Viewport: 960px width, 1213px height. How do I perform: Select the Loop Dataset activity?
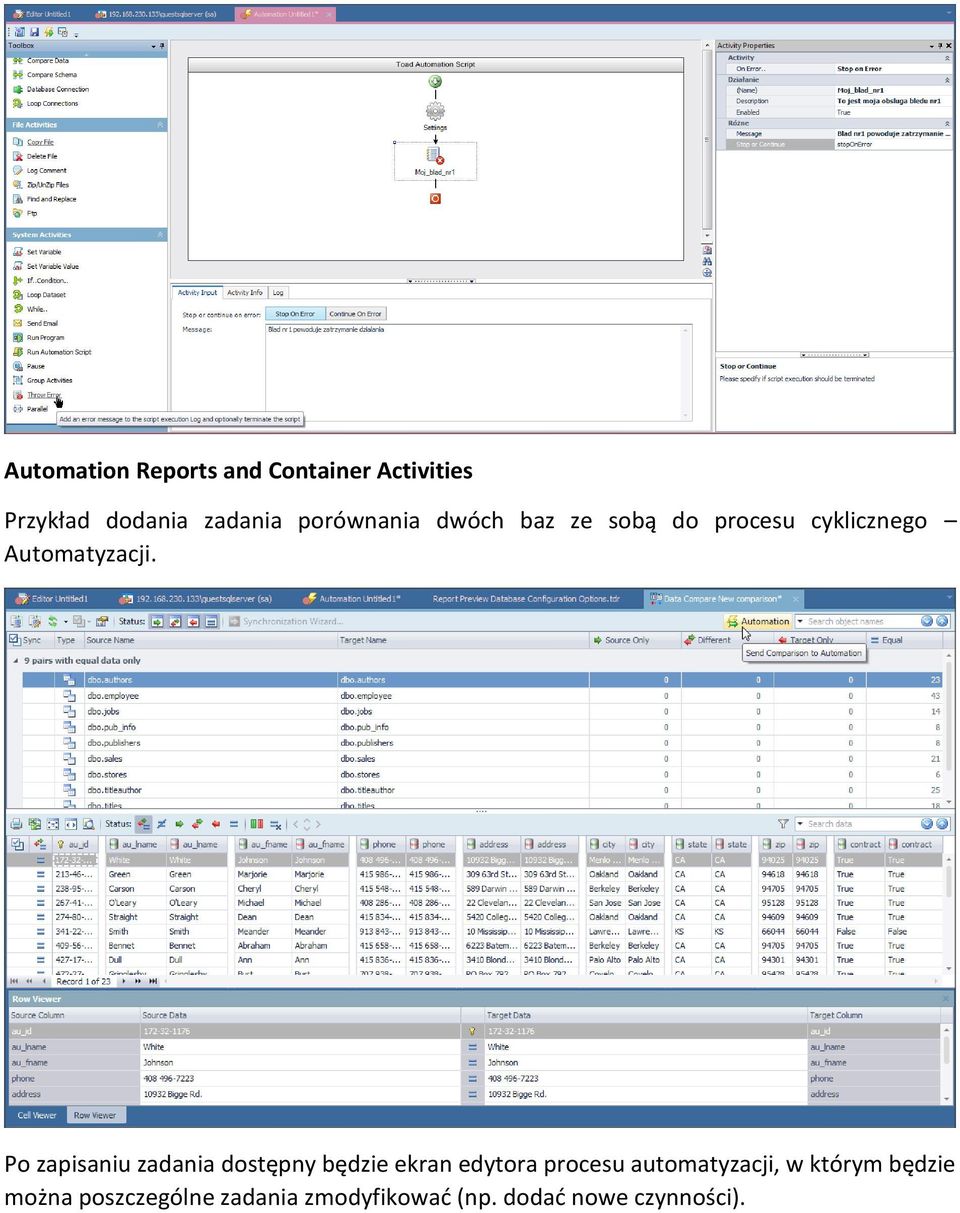[39, 295]
